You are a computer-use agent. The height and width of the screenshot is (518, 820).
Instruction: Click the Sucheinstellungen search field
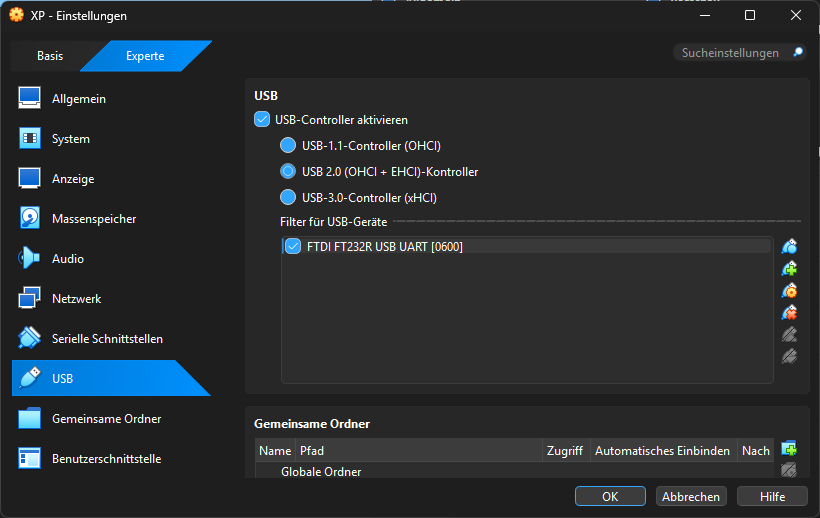[730, 53]
